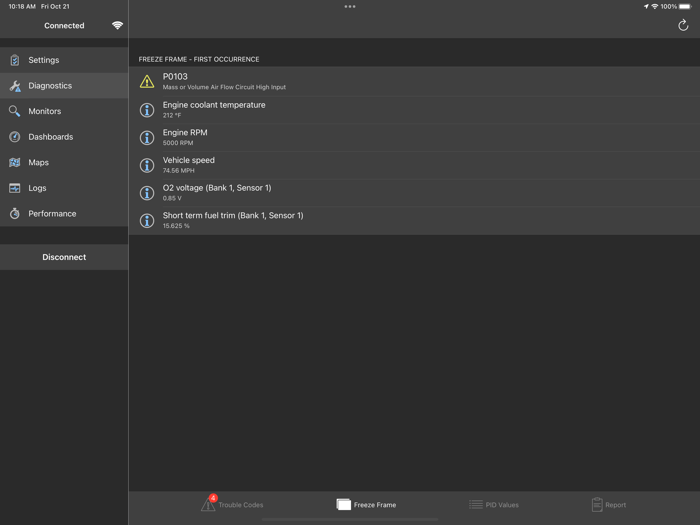Click info icon for O2 voltage
Screen dimensions: 700x525
(x=147, y=193)
